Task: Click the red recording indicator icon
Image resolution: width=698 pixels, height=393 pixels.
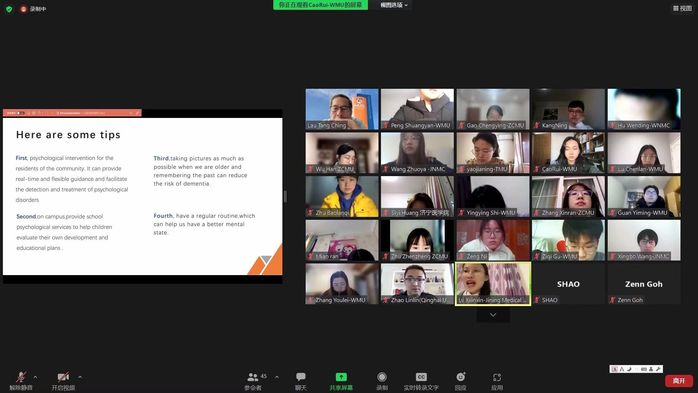Action: tap(24, 9)
